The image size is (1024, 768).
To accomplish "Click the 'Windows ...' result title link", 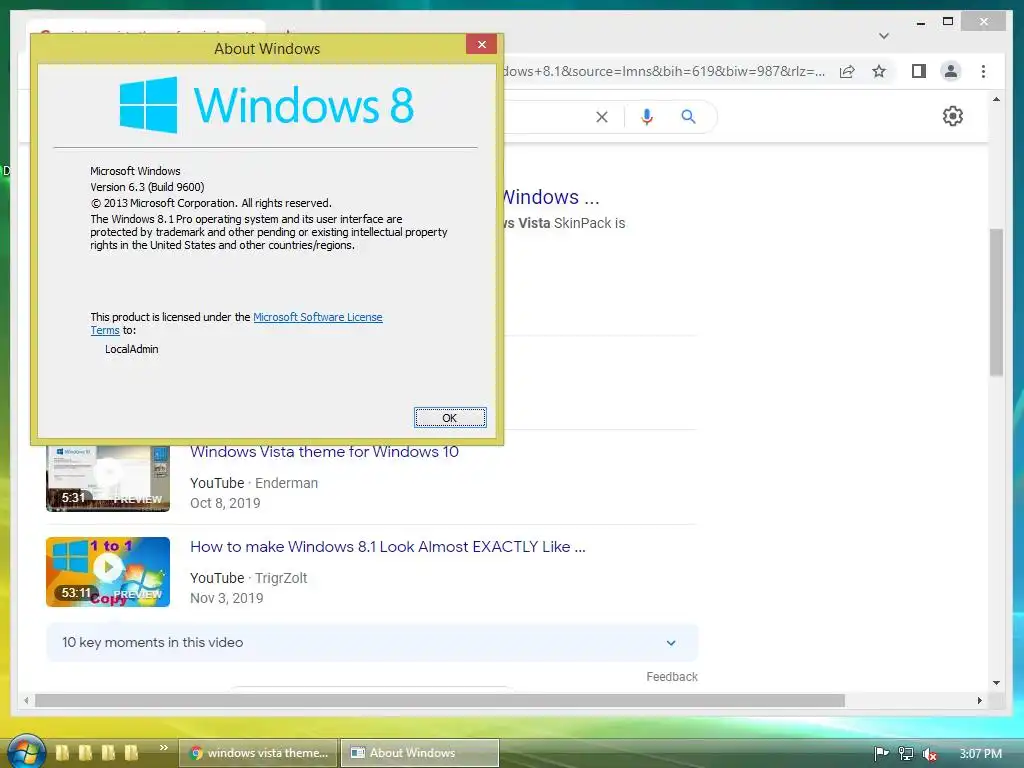I will pos(551,197).
